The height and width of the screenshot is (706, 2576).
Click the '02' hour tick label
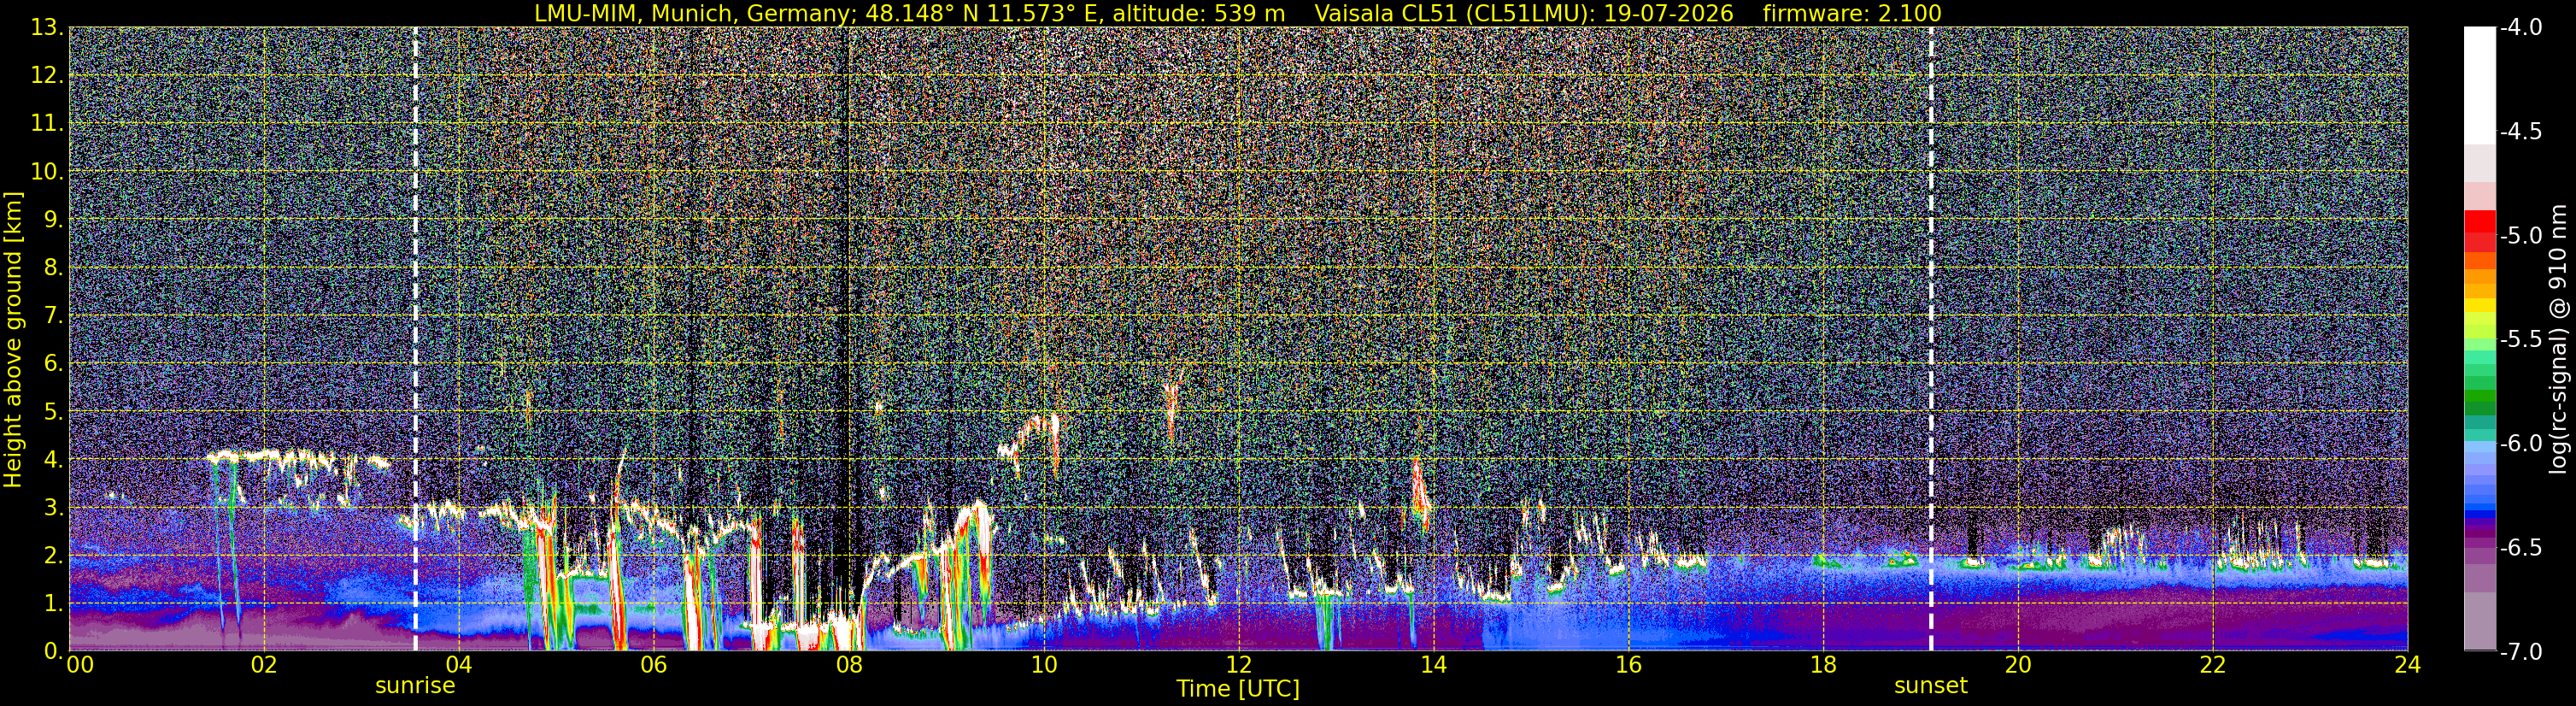pyautogui.click(x=264, y=666)
